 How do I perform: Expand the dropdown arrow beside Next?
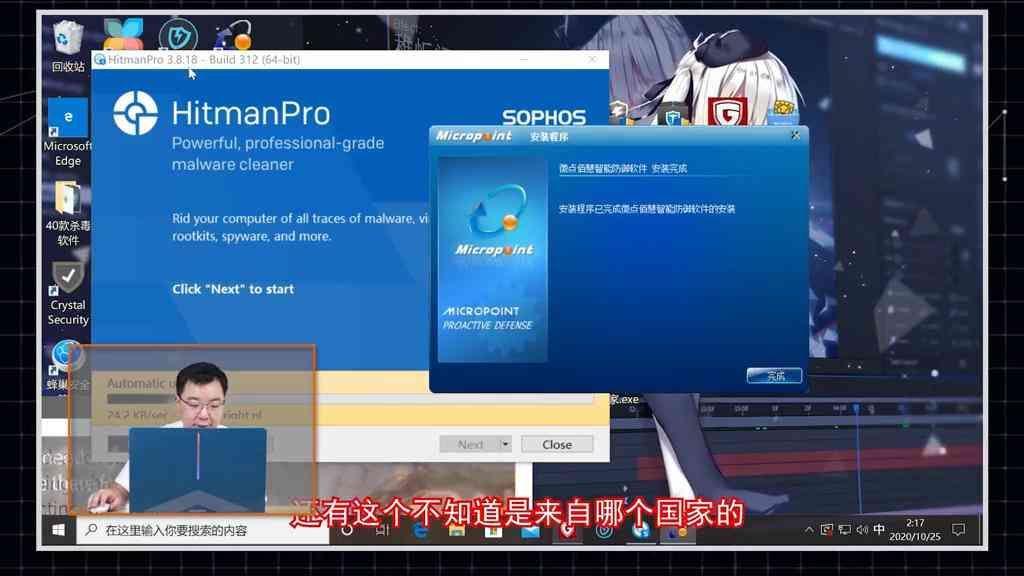(505, 444)
